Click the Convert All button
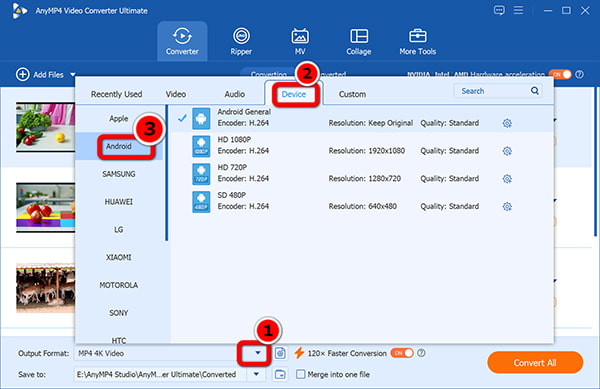Viewport: 600px width, 389px height. click(x=535, y=363)
